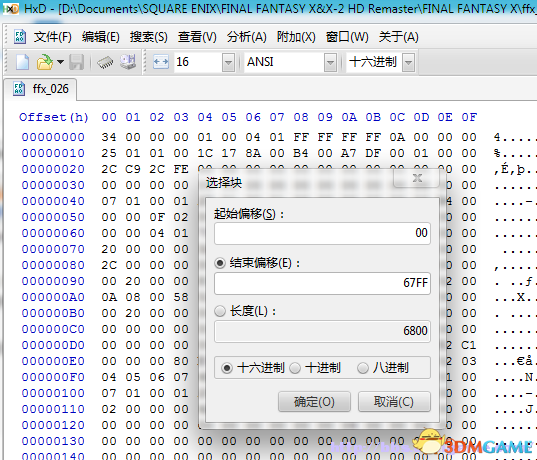The height and width of the screenshot is (460, 537).
Task: Select the 八进制 octal radio button
Action: [362, 368]
